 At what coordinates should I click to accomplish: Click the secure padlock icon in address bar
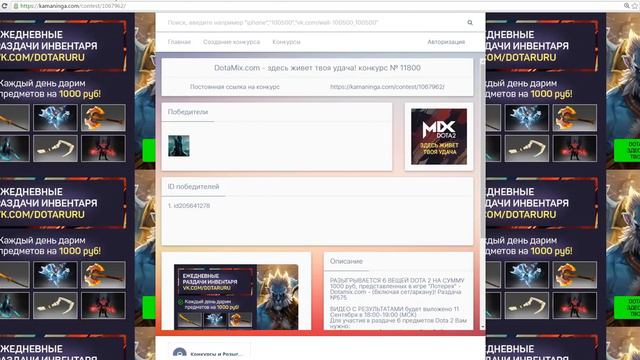coord(16,6)
